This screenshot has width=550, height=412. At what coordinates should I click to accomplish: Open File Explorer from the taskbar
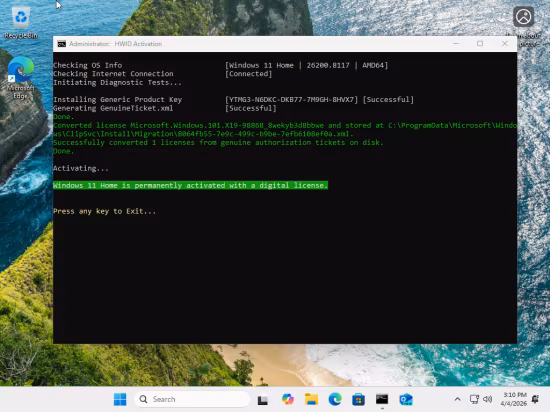click(x=311, y=399)
